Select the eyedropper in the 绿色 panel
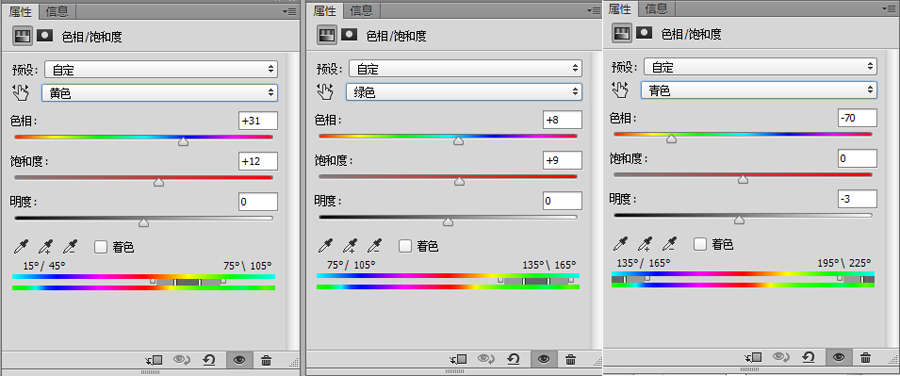The width and height of the screenshot is (900, 376). pyautogui.click(x=325, y=246)
